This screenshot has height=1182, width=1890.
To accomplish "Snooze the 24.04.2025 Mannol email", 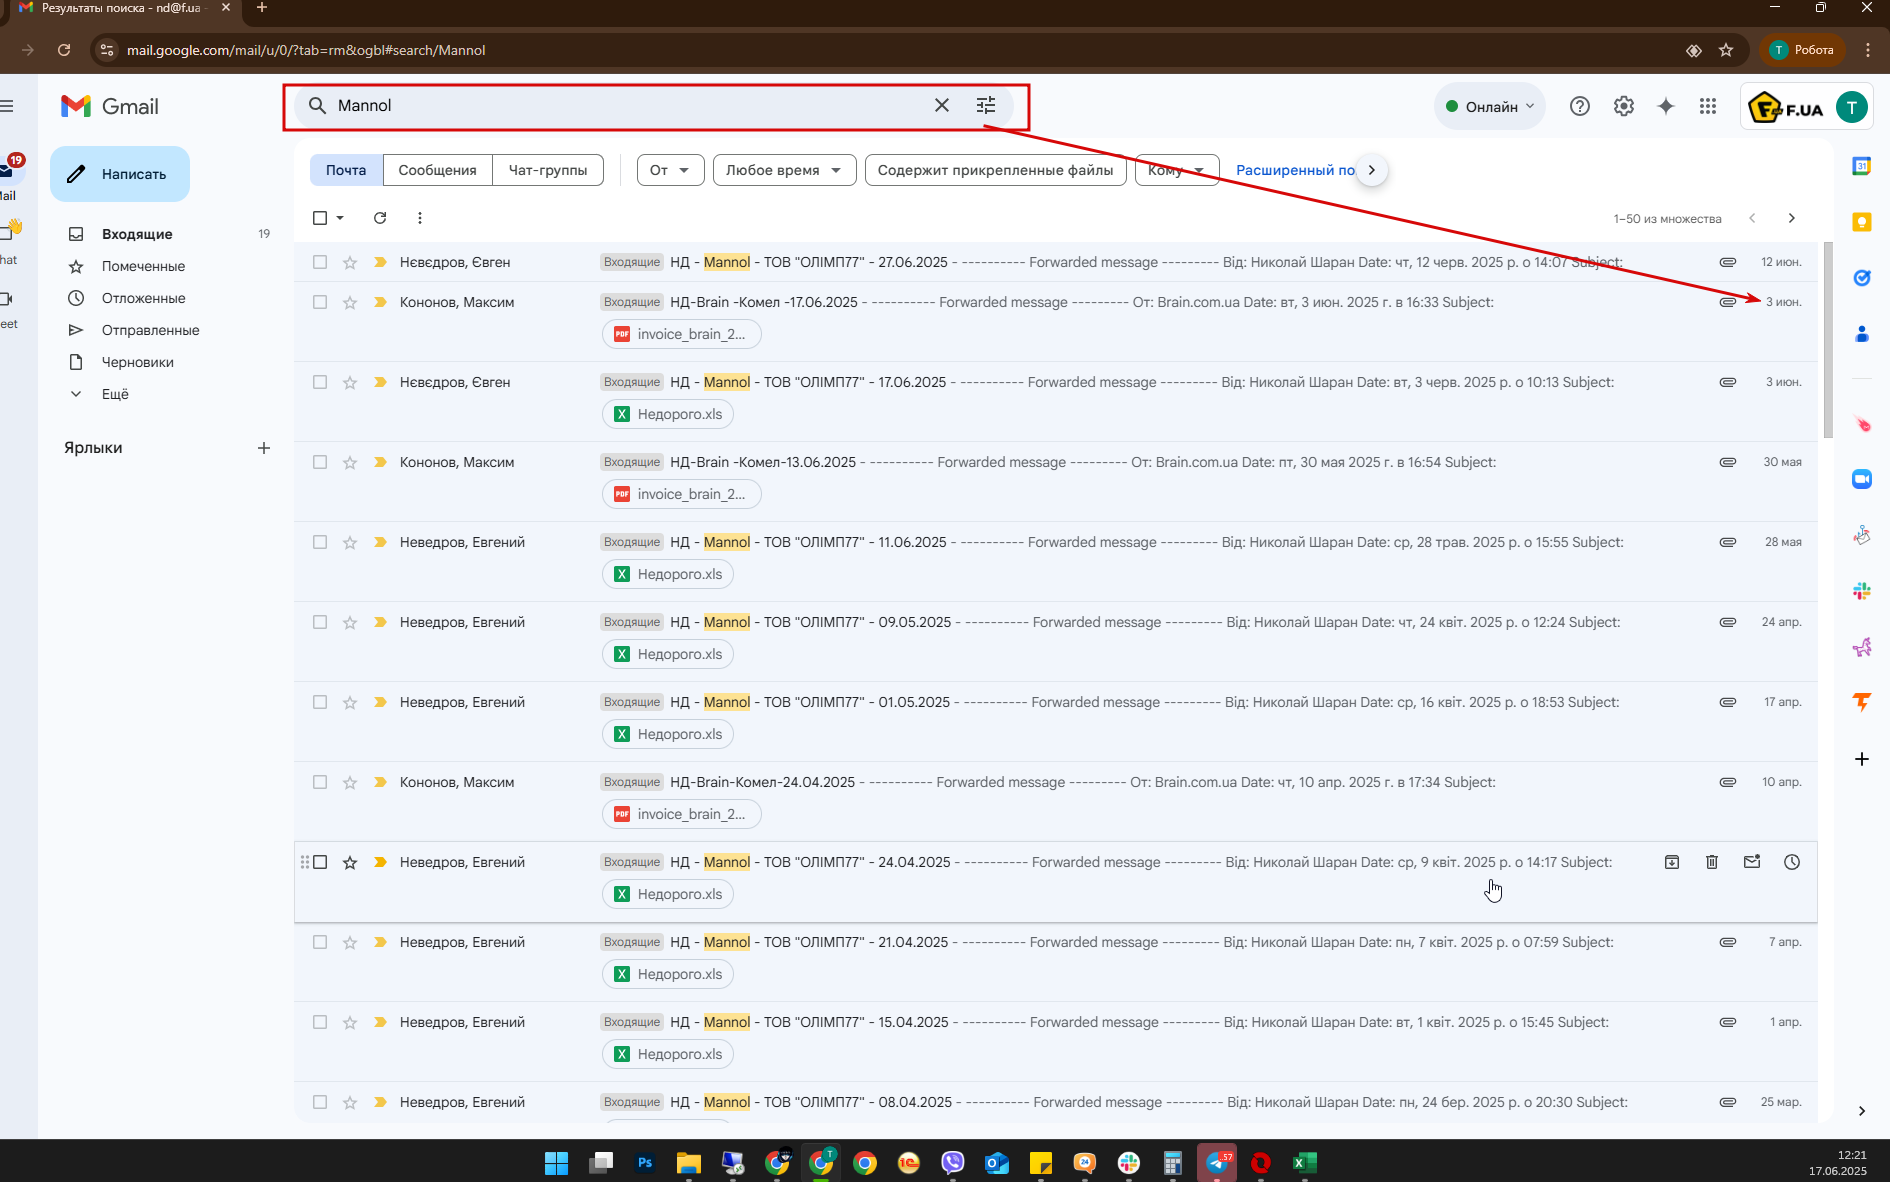I will click(1792, 862).
